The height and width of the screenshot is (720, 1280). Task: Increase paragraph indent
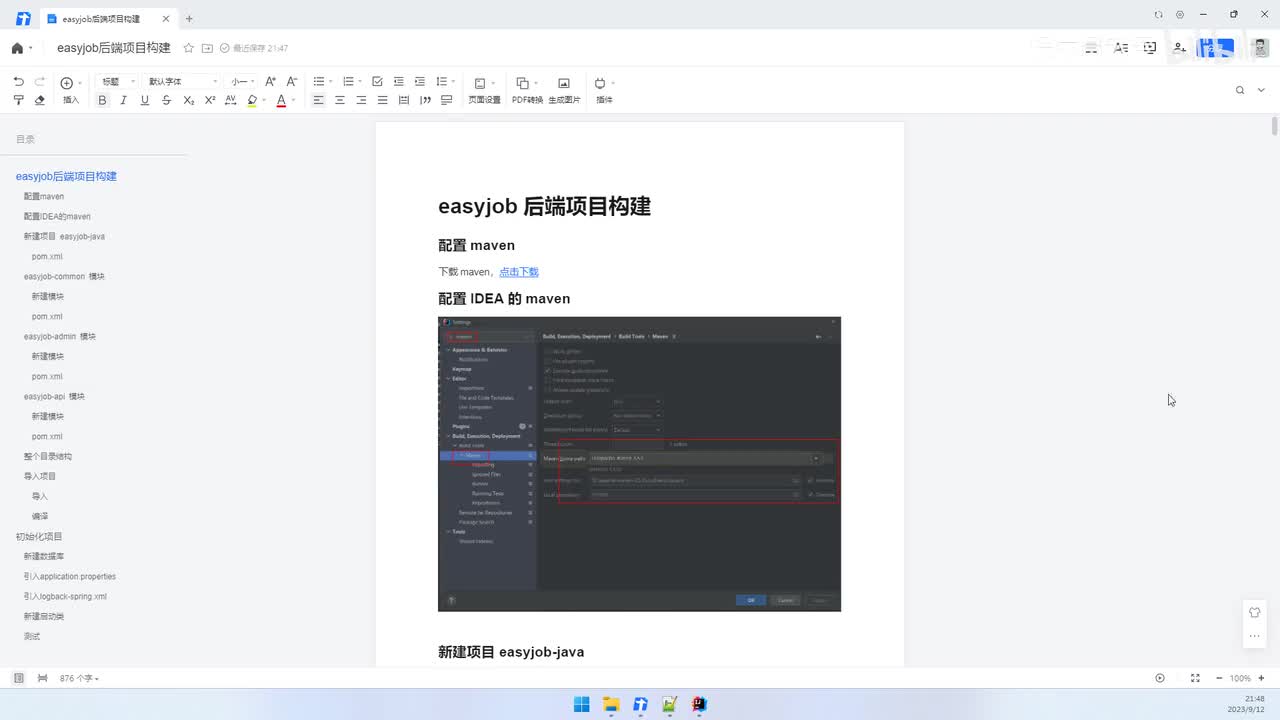click(x=420, y=82)
